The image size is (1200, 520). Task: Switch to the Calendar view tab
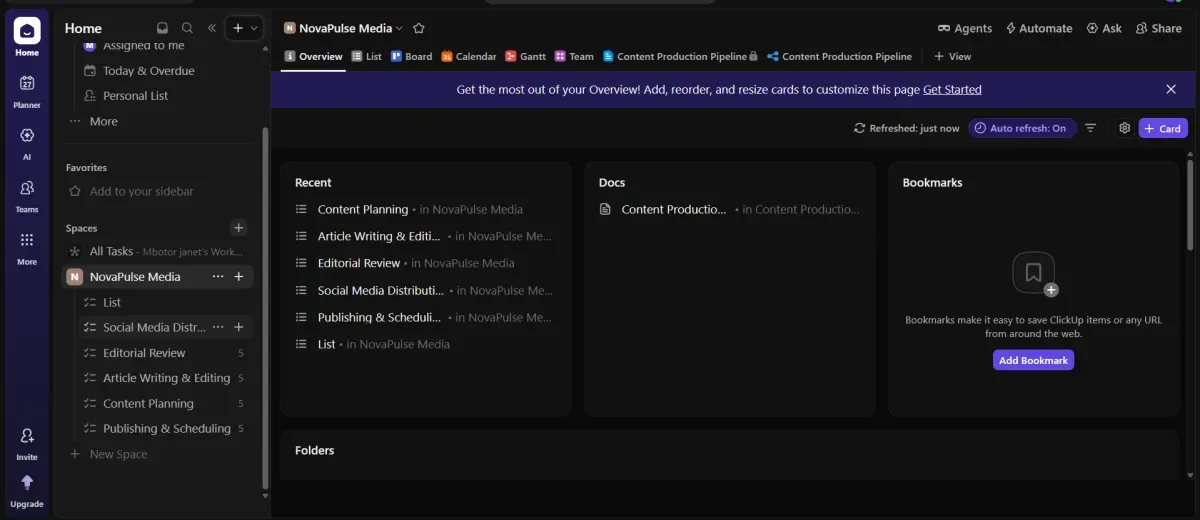pos(469,57)
